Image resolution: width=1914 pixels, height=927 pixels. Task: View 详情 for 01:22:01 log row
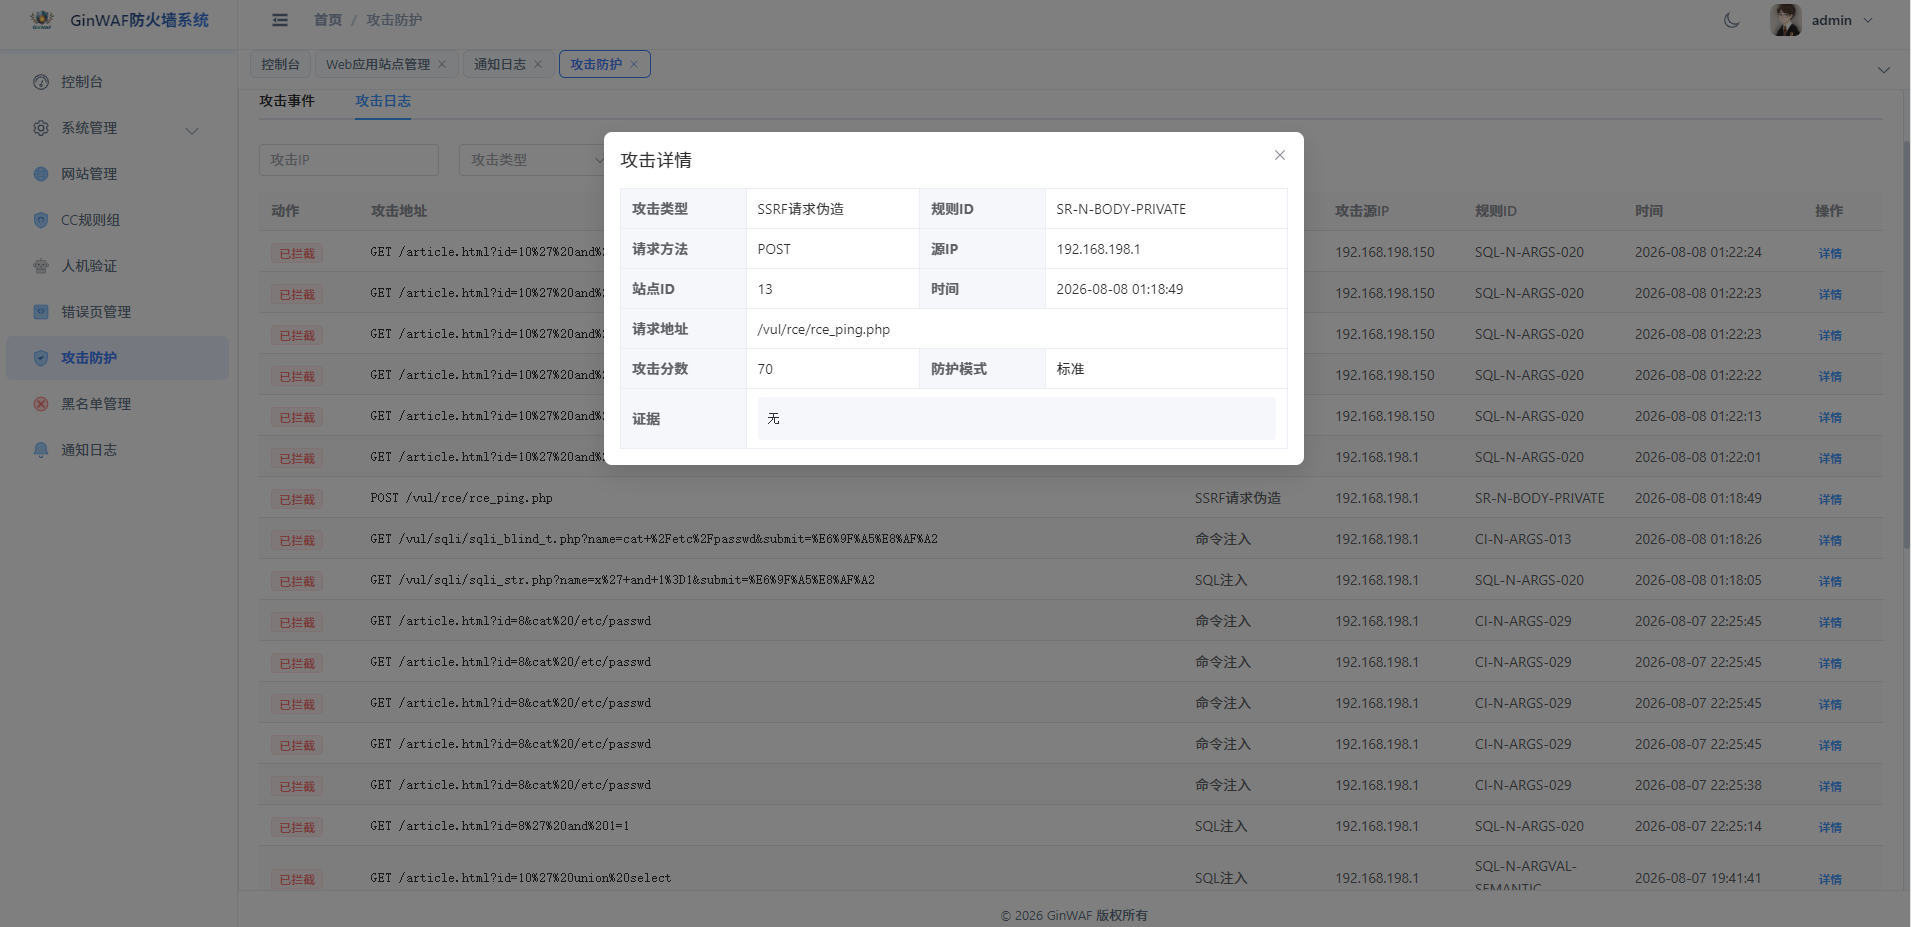pos(1830,458)
